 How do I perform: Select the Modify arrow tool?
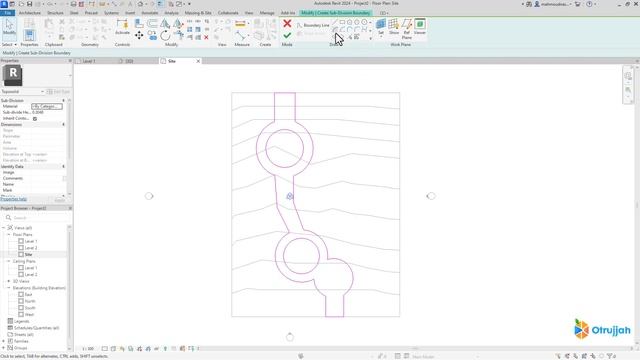[9, 27]
